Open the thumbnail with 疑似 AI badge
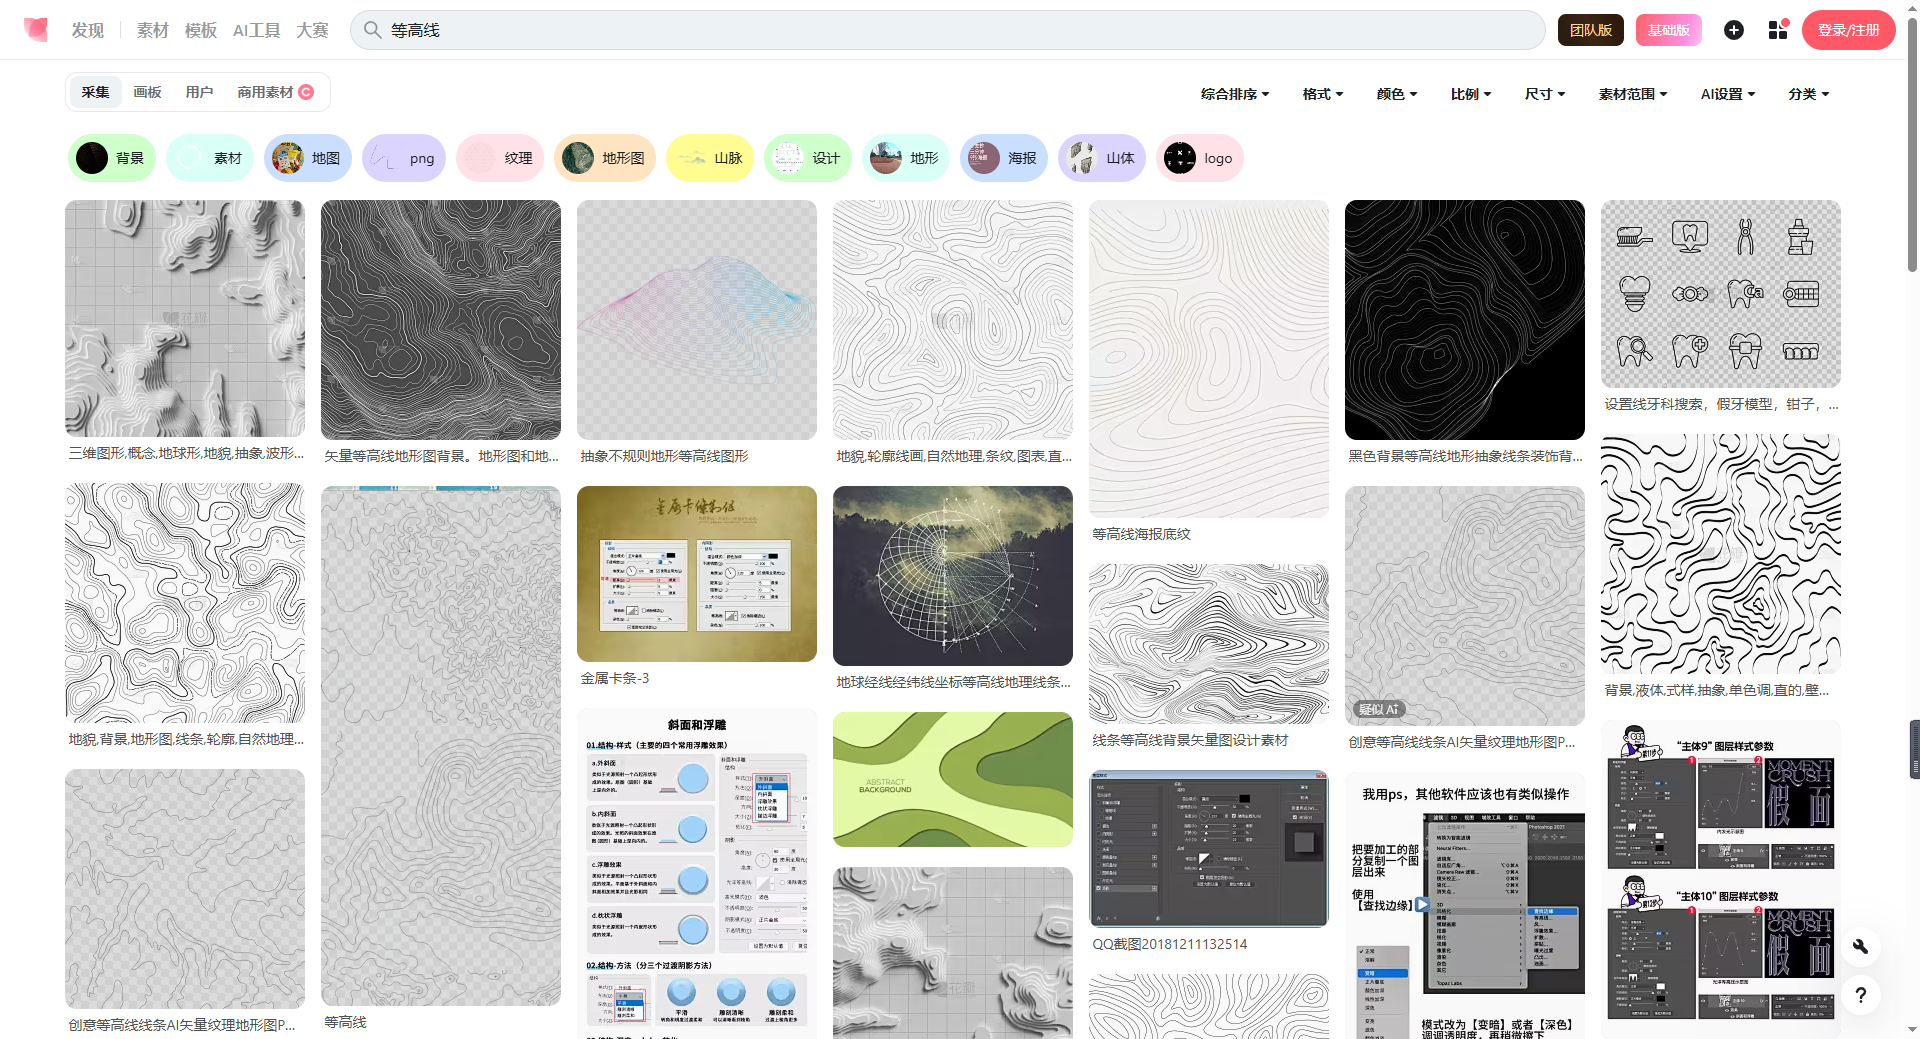Viewport: 1920px width, 1039px height. tap(1465, 606)
